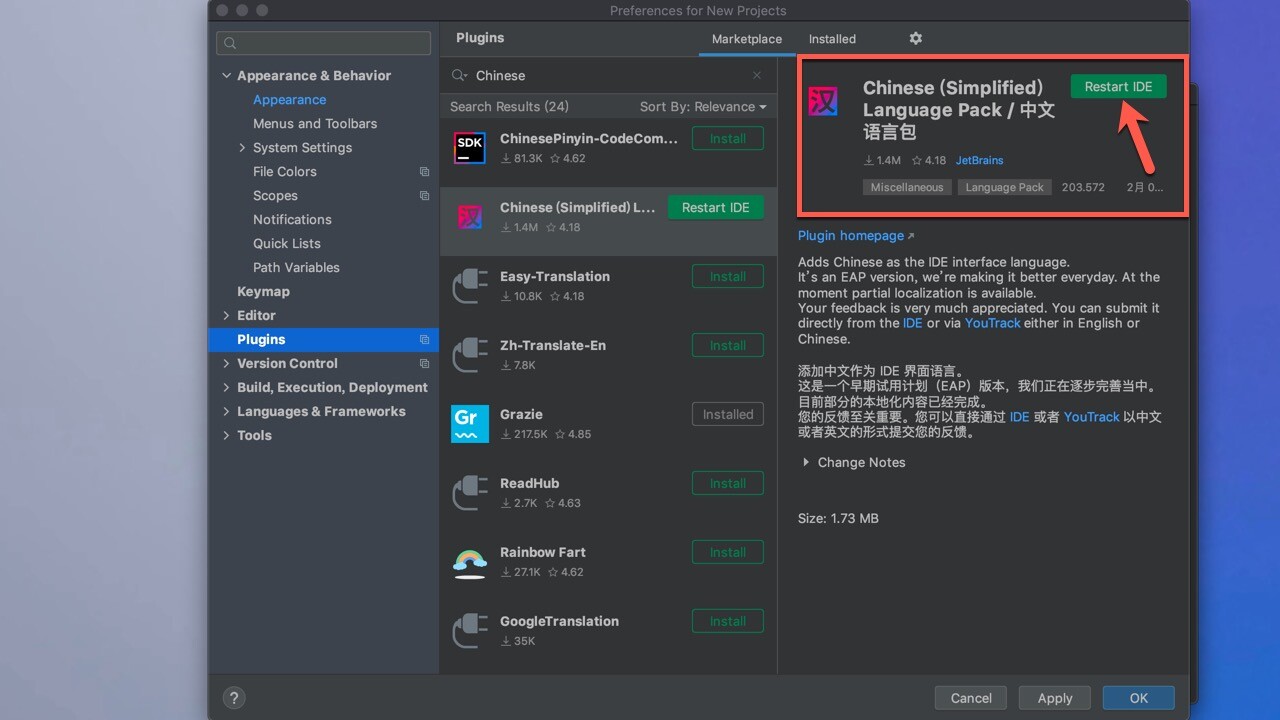
Task: Install the ReadHub plugin
Action: coord(728,483)
